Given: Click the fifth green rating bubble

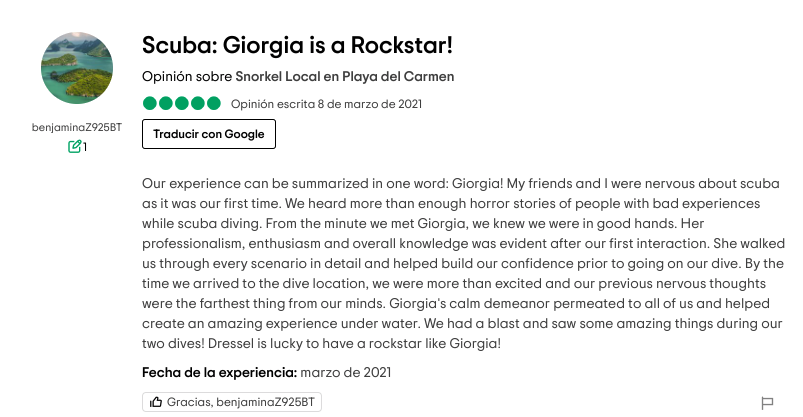Looking at the screenshot, I should (214, 103).
